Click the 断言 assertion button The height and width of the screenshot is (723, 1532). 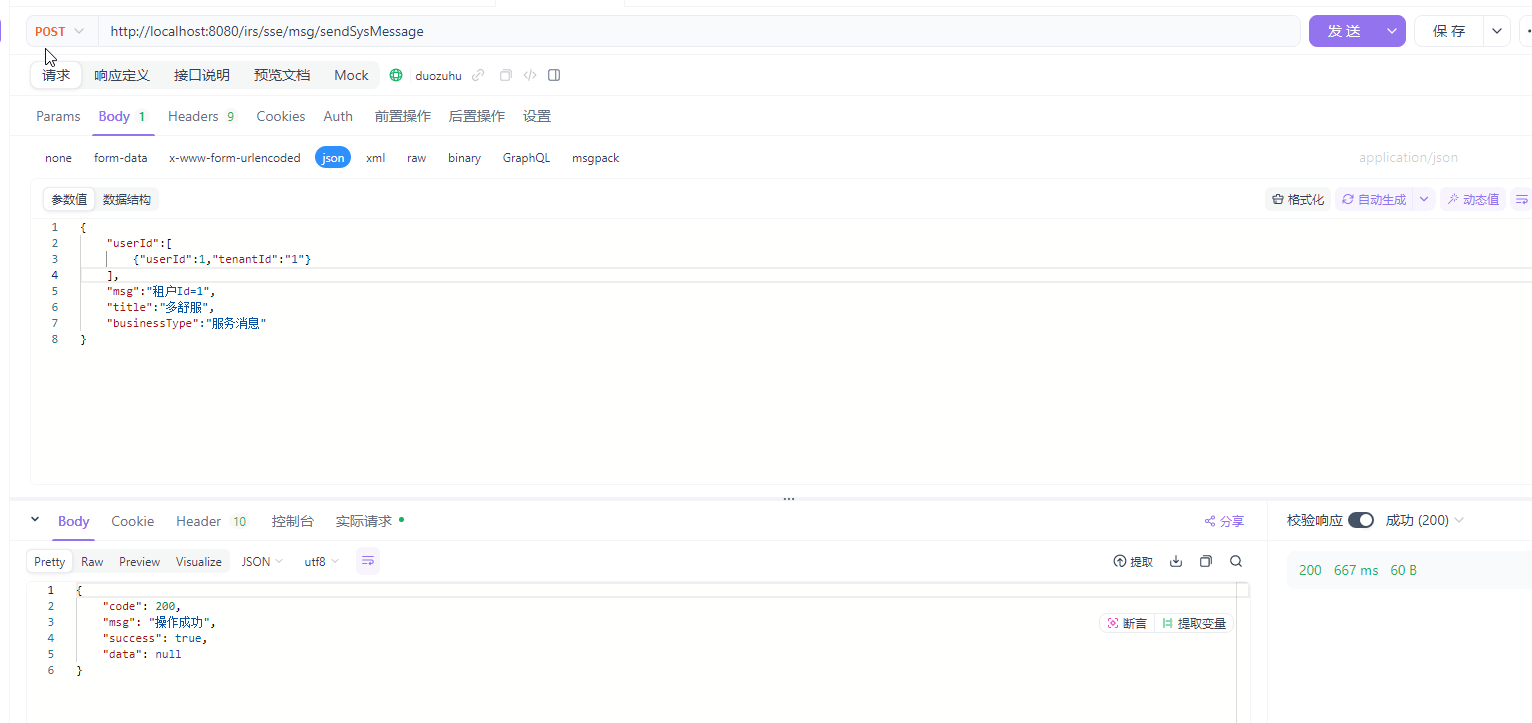(x=1127, y=623)
